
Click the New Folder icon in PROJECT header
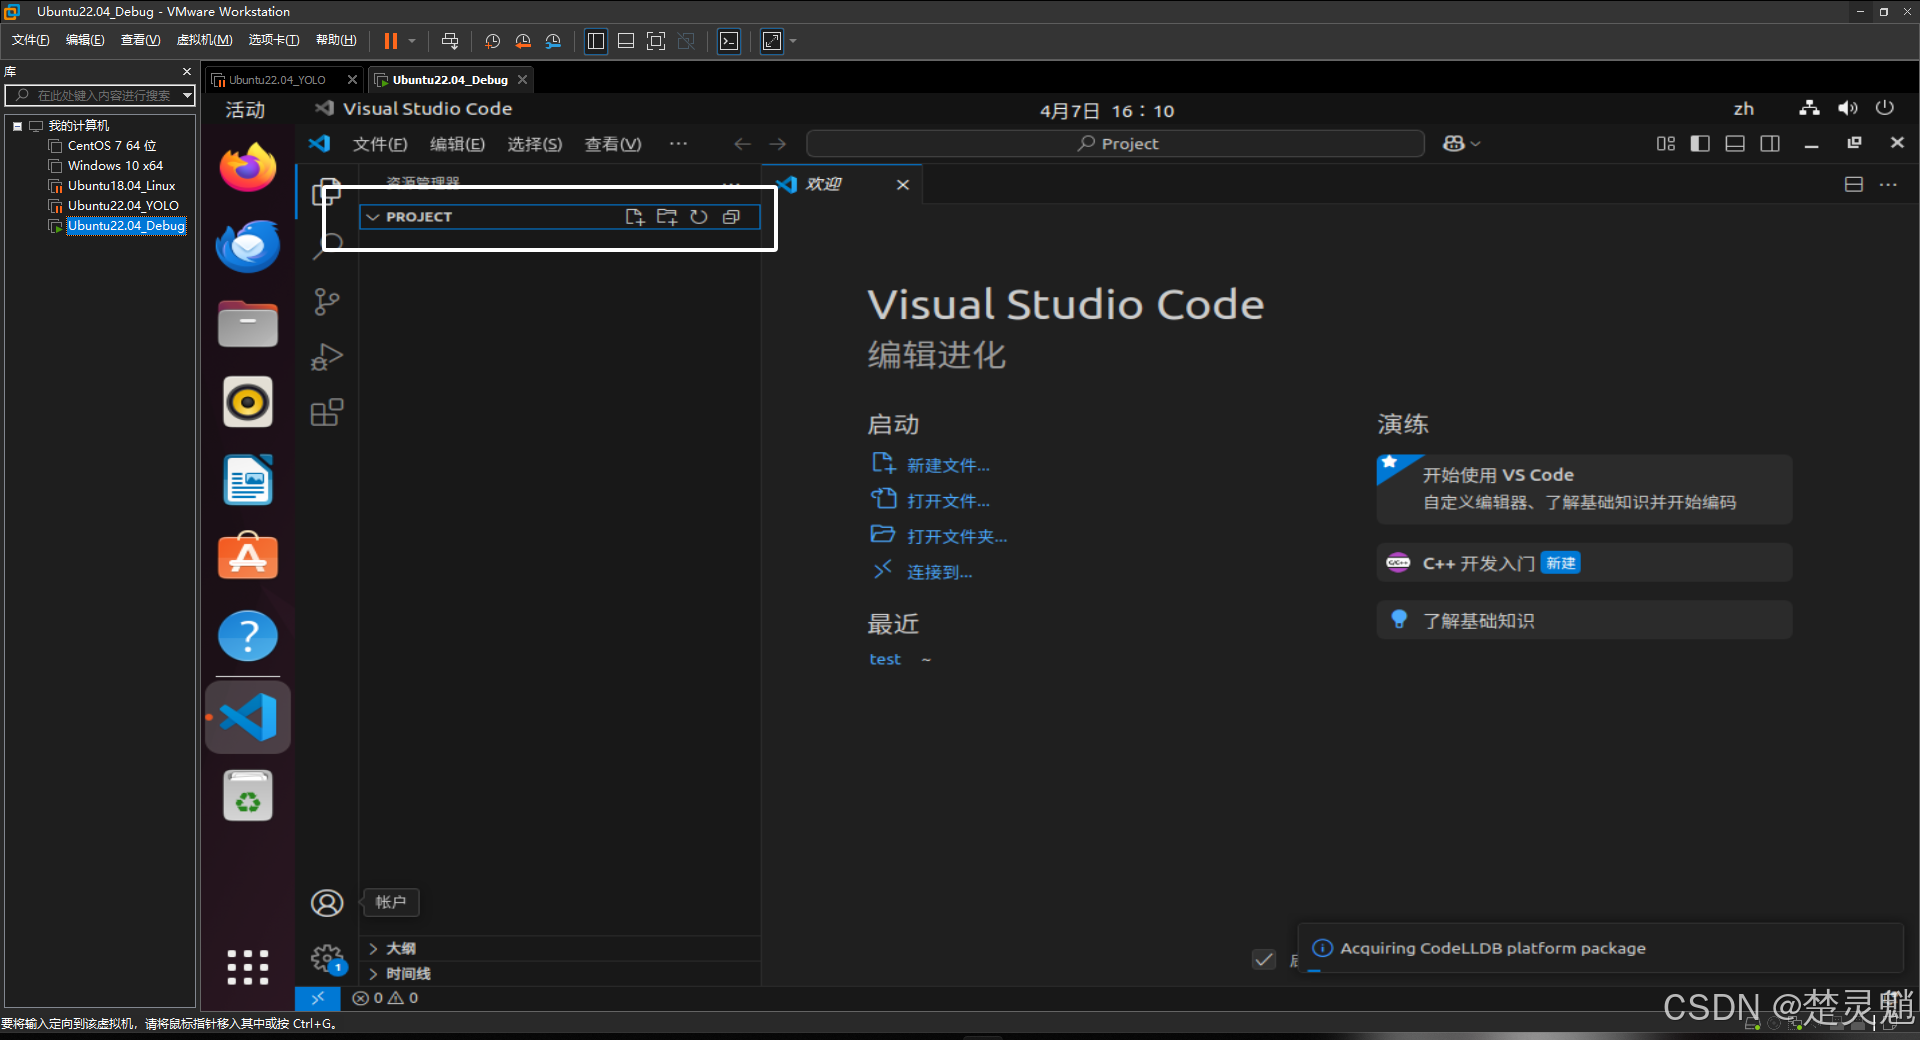point(667,217)
